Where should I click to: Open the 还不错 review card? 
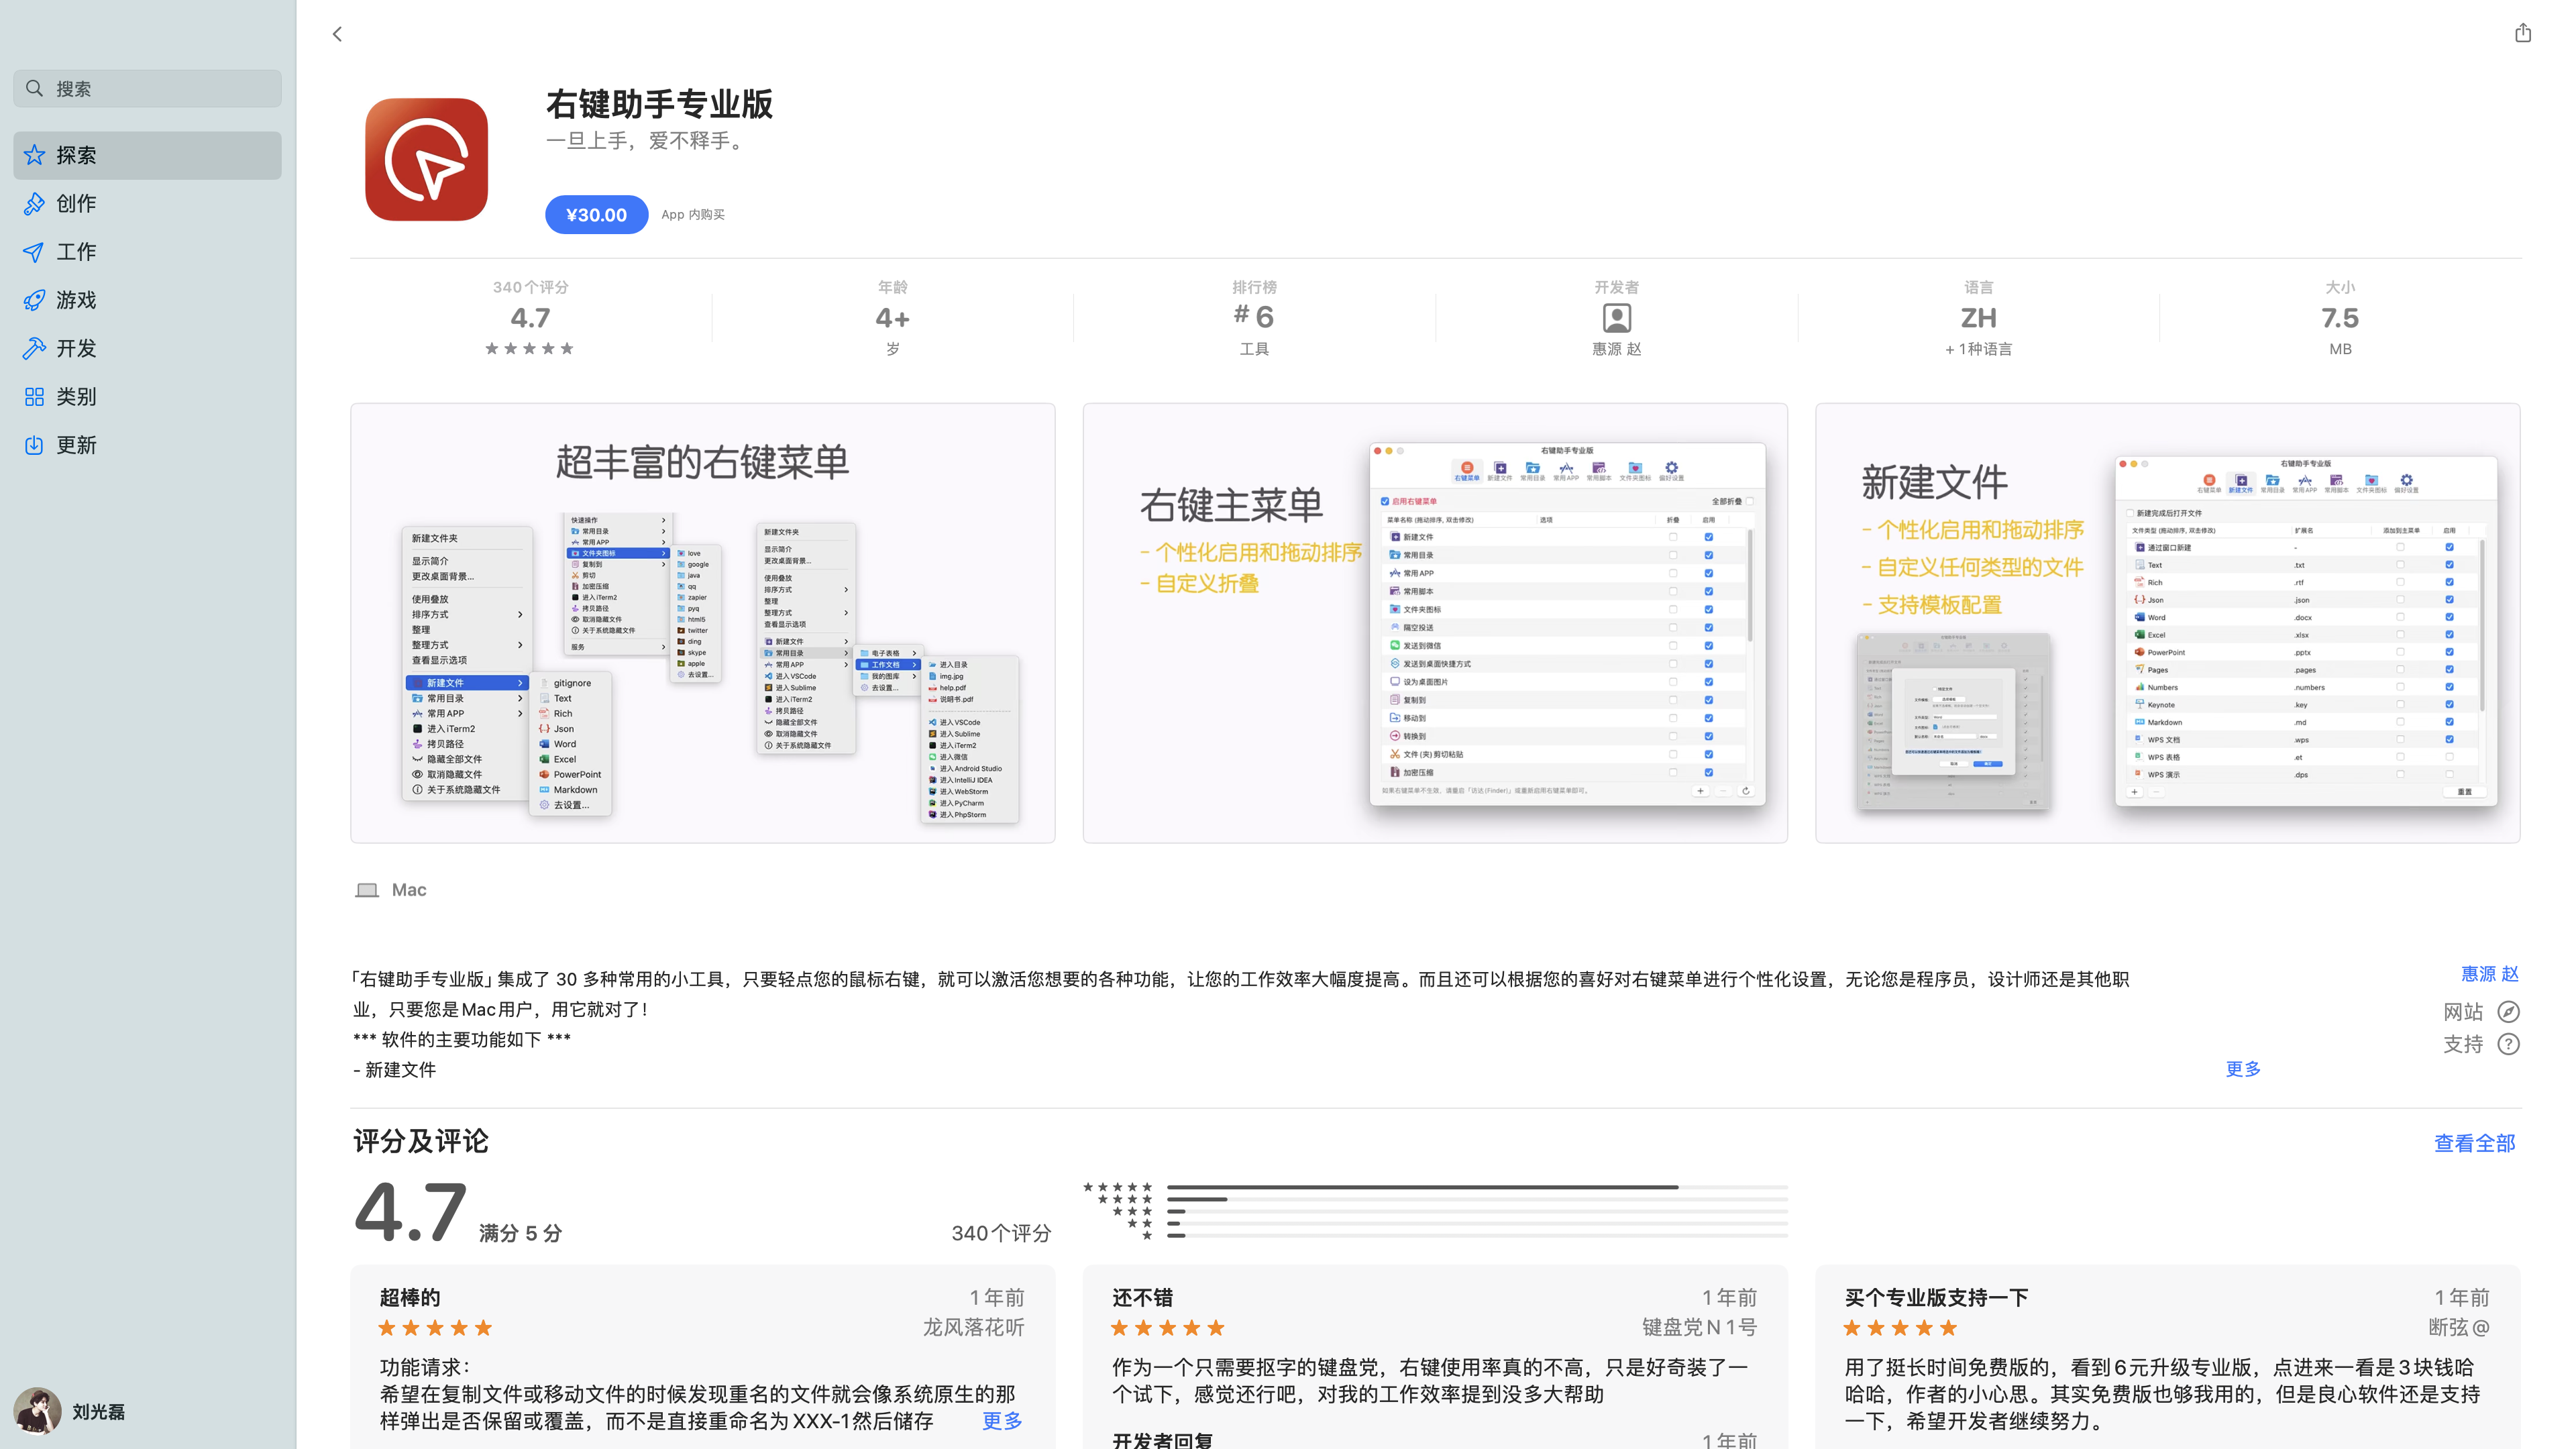click(x=1435, y=1357)
